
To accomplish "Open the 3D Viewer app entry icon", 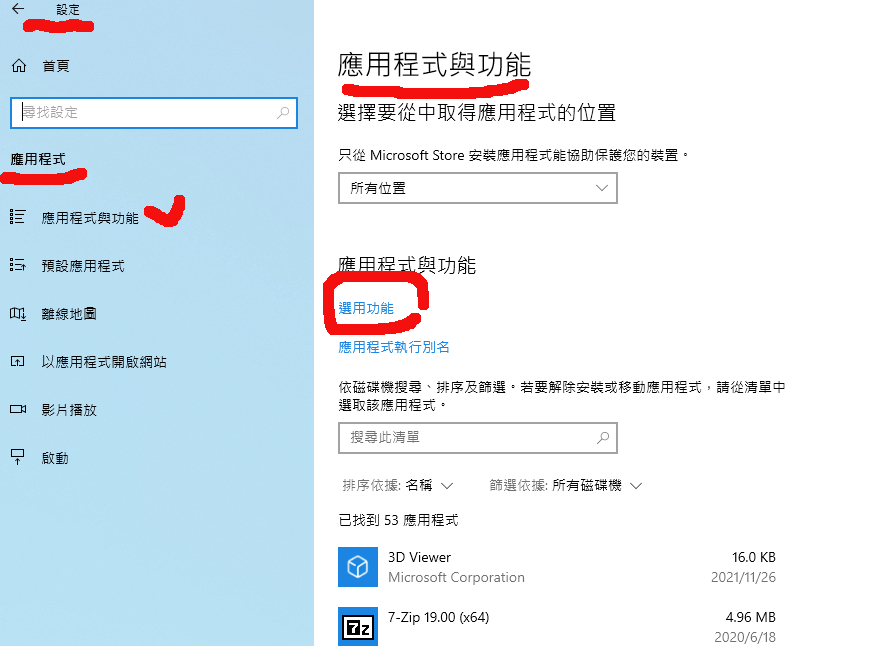I will (358, 567).
